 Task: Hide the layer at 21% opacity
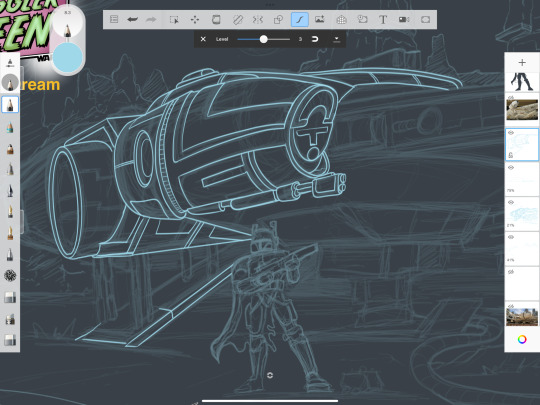(511, 202)
